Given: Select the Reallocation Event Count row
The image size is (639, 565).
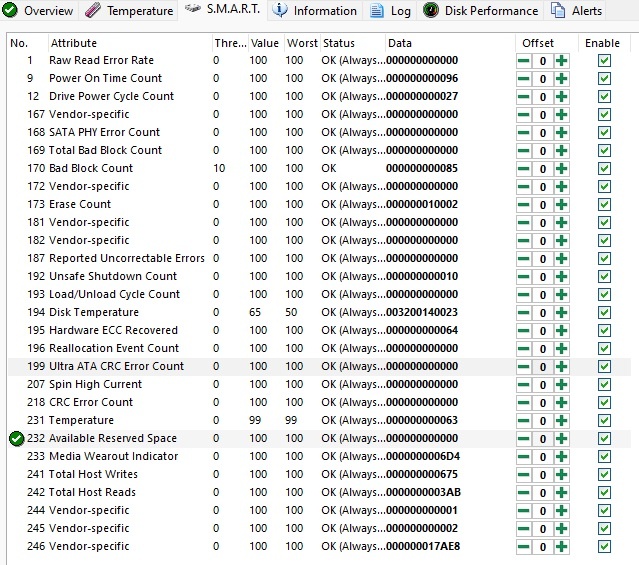Looking at the screenshot, I should point(114,349).
